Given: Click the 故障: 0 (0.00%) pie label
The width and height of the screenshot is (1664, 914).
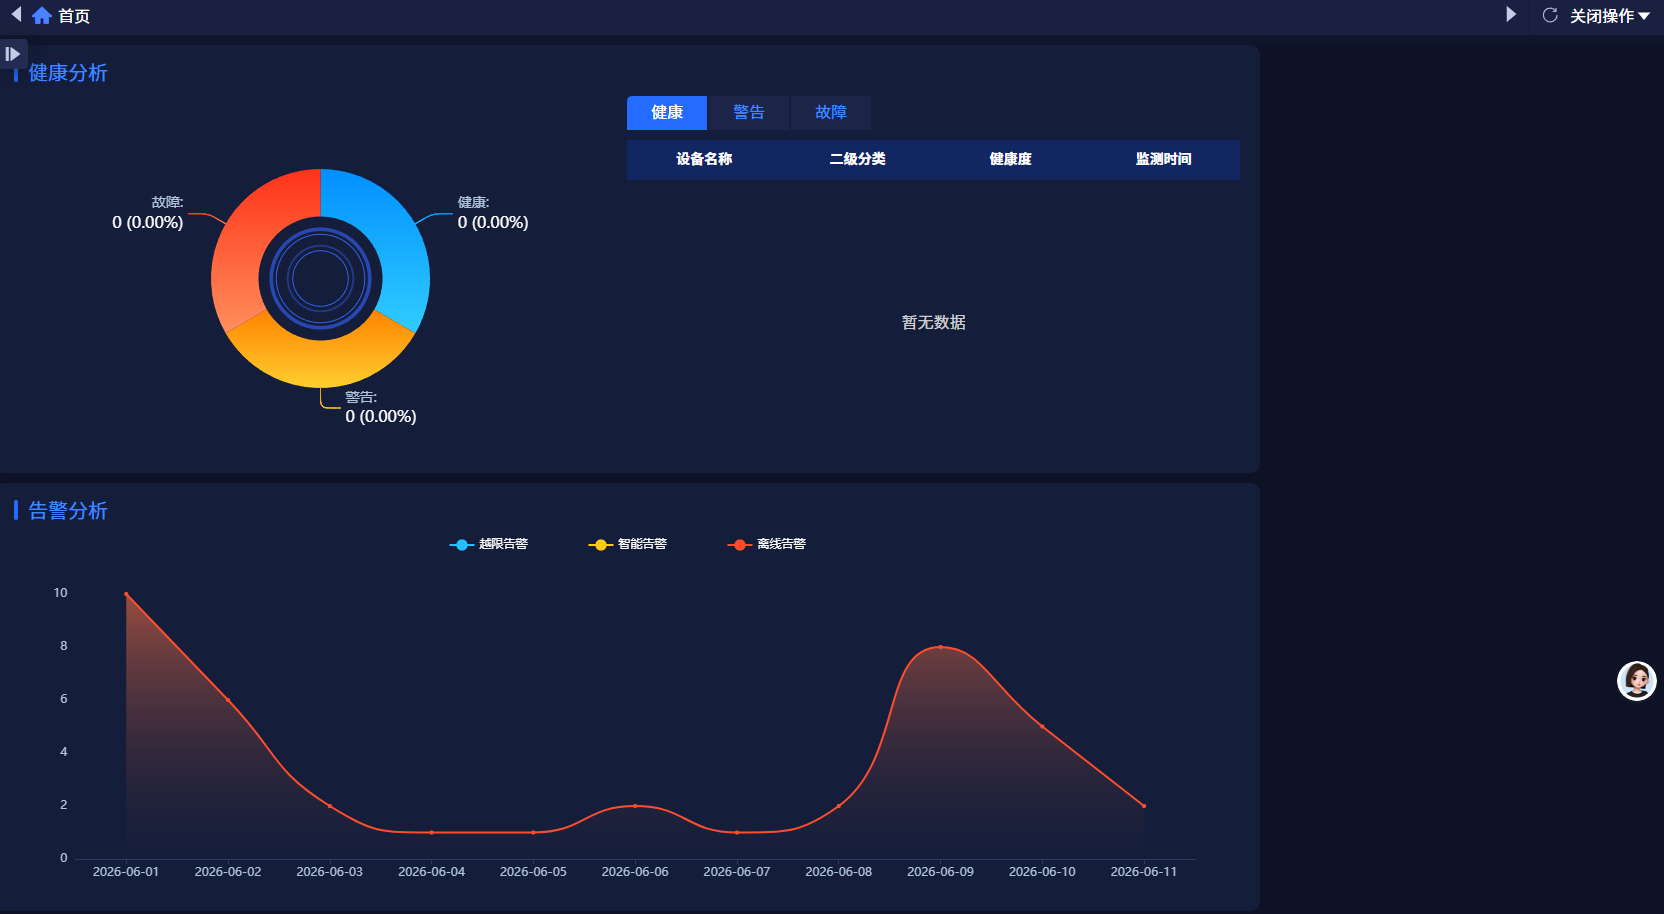Looking at the screenshot, I should click(x=148, y=213).
